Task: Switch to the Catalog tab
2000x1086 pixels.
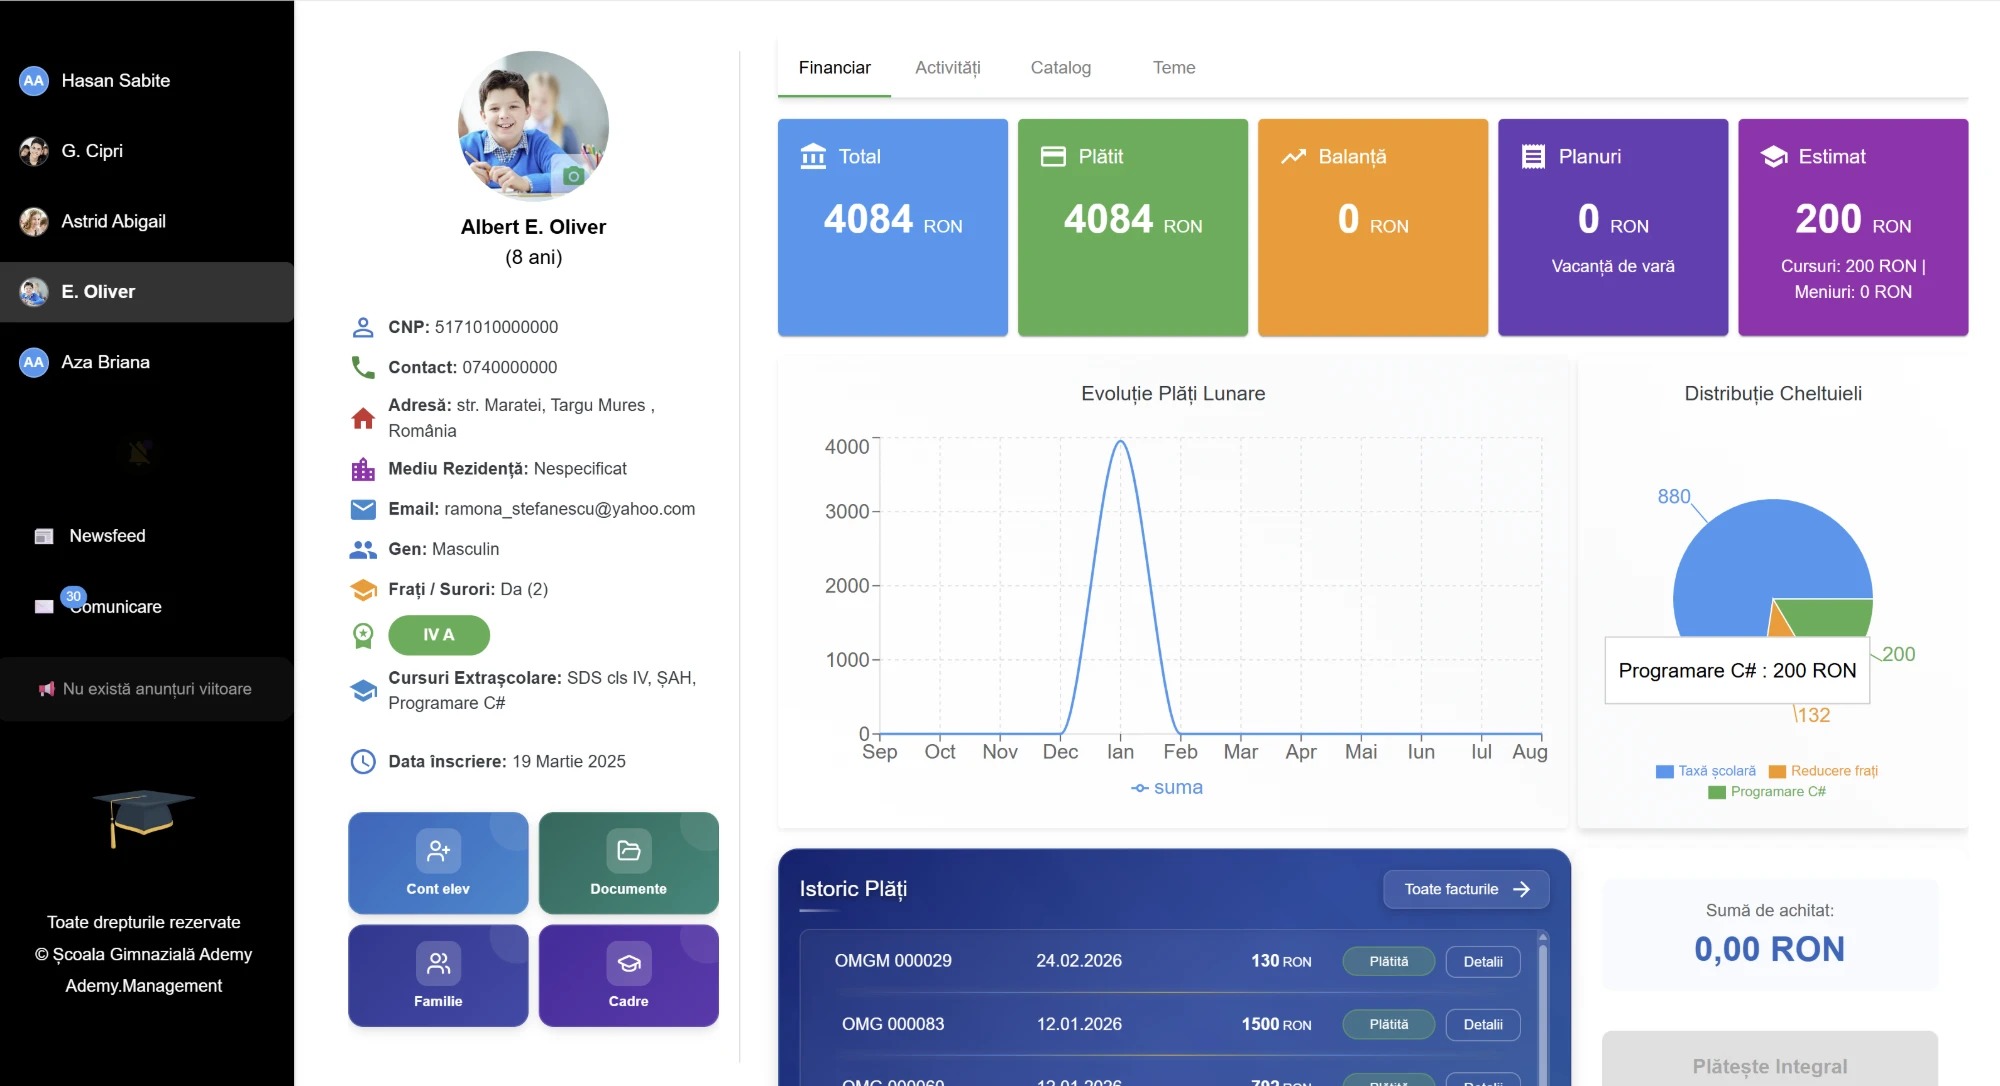Action: point(1060,68)
